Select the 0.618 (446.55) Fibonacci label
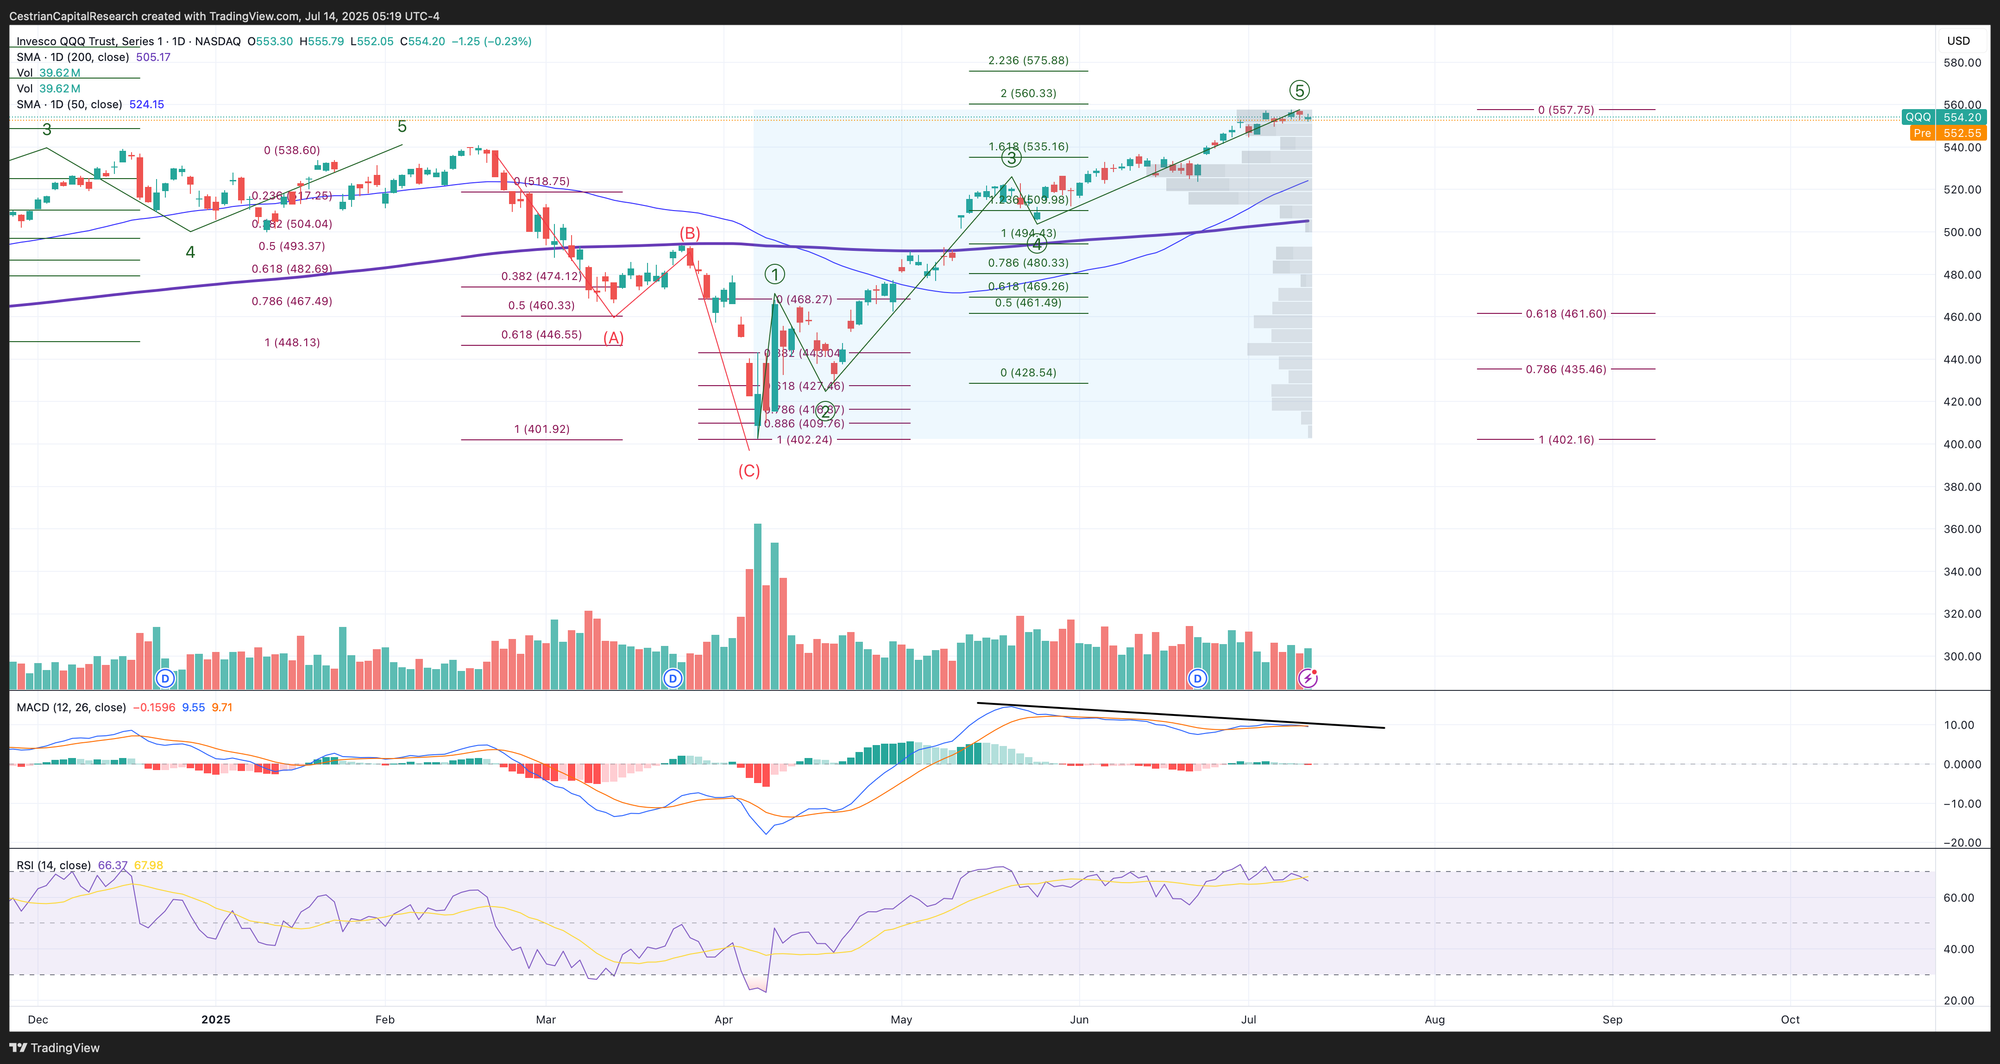2000x1064 pixels. [x=542, y=335]
